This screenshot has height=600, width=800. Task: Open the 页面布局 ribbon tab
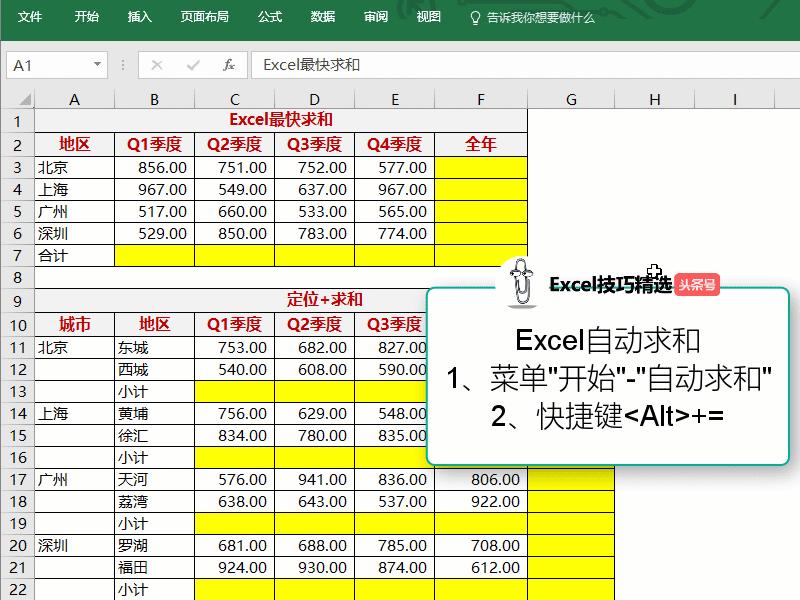201,16
